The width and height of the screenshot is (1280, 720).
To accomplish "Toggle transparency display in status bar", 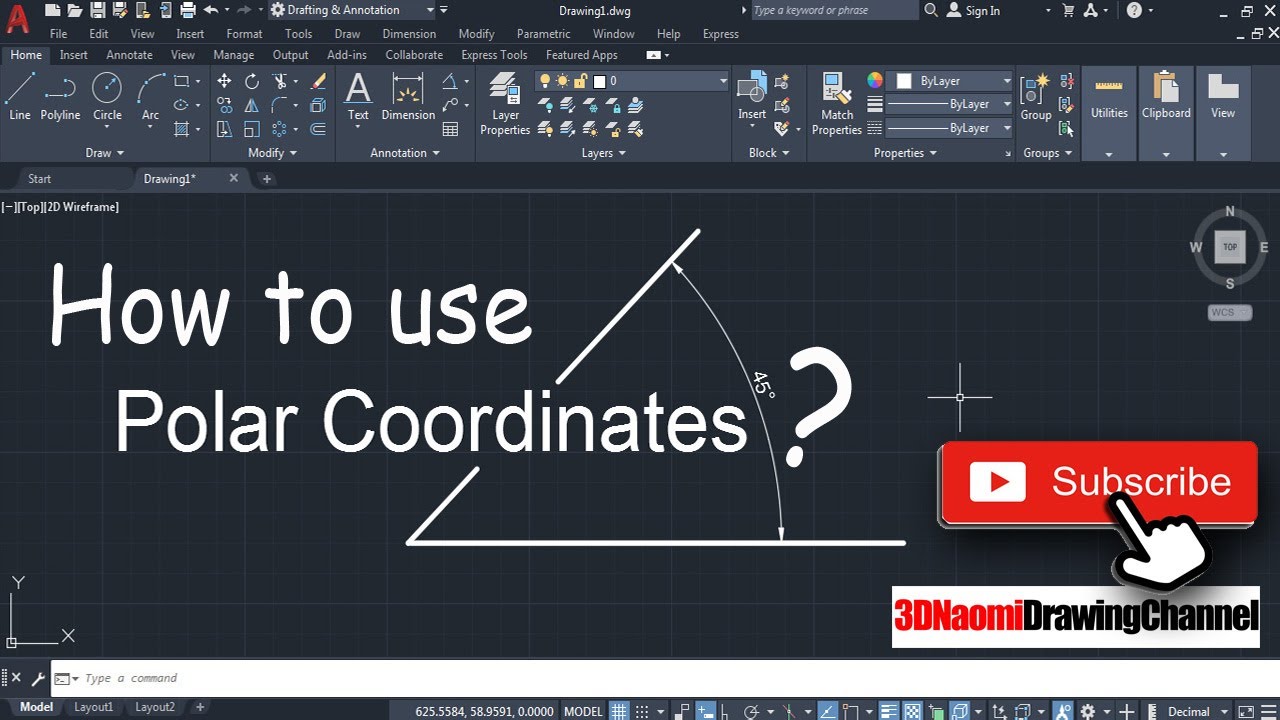I will [x=913, y=711].
